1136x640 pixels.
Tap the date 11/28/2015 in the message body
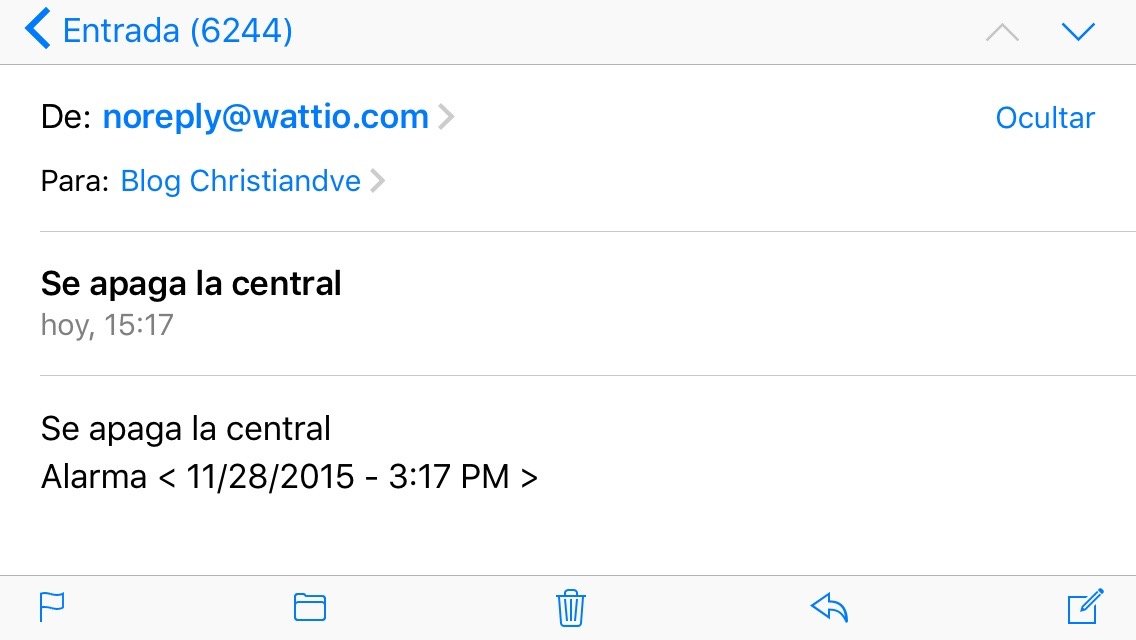click(x=270, y=477)
